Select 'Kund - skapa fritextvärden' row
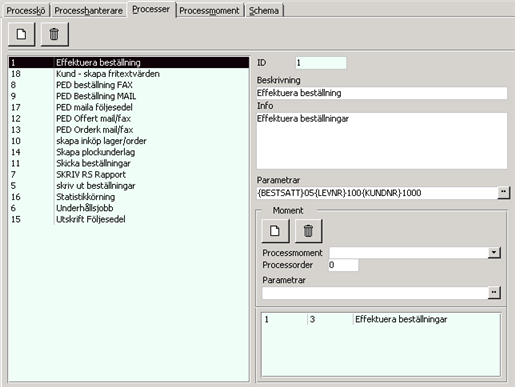515x387 pixels. coord(129,74)
